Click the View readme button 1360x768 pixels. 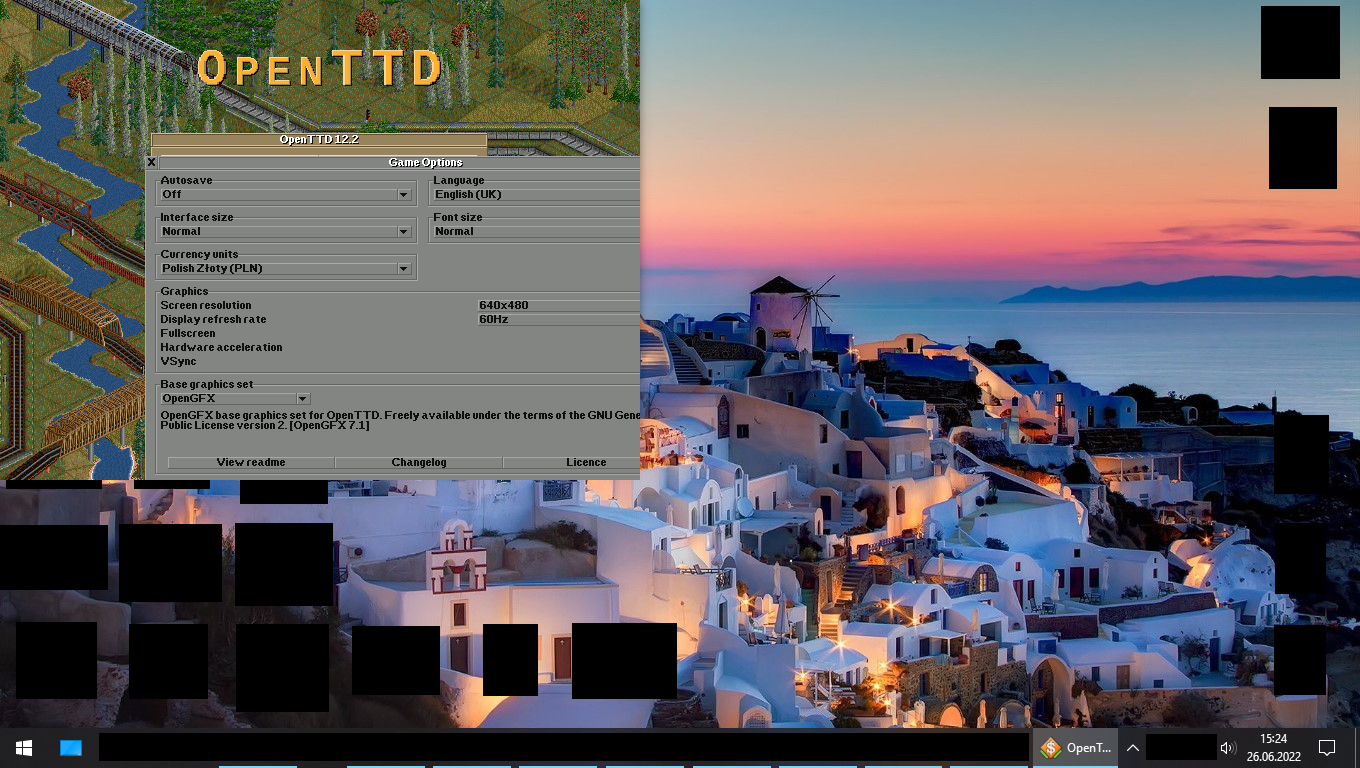251,462
